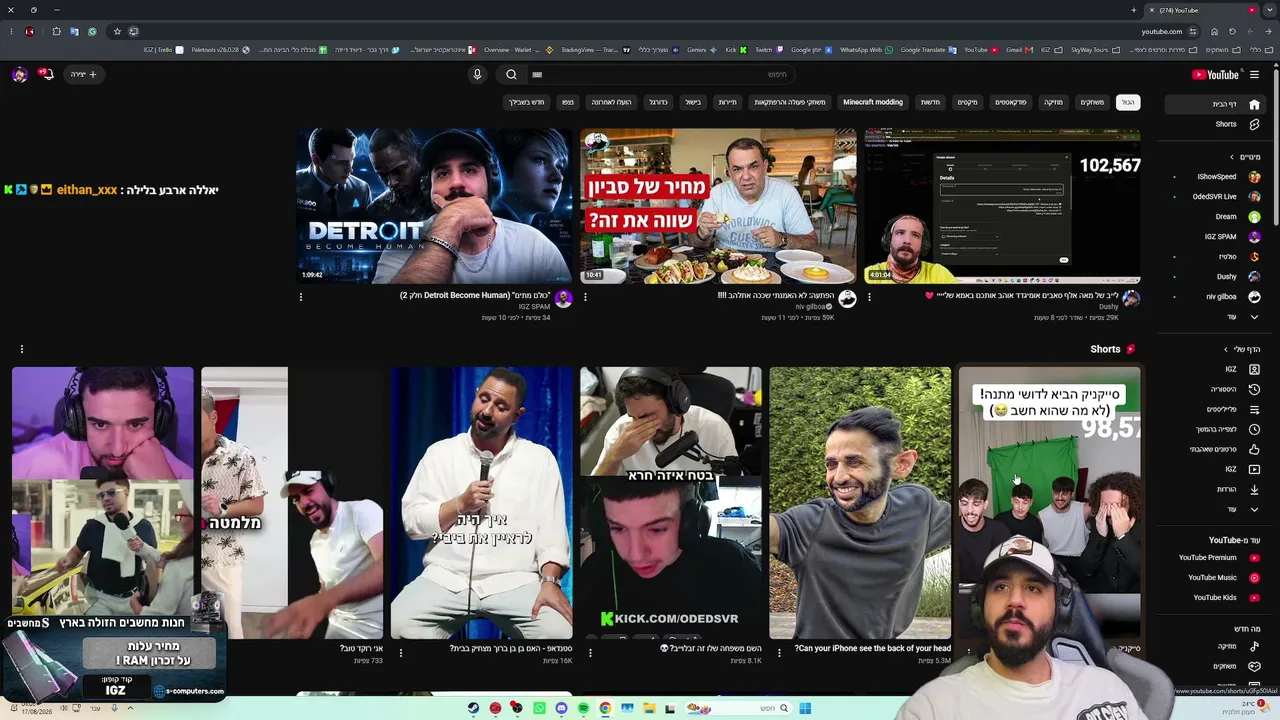
Task: Open IGZ SPAM subscription channel
Action: (x=1217, y=237)
